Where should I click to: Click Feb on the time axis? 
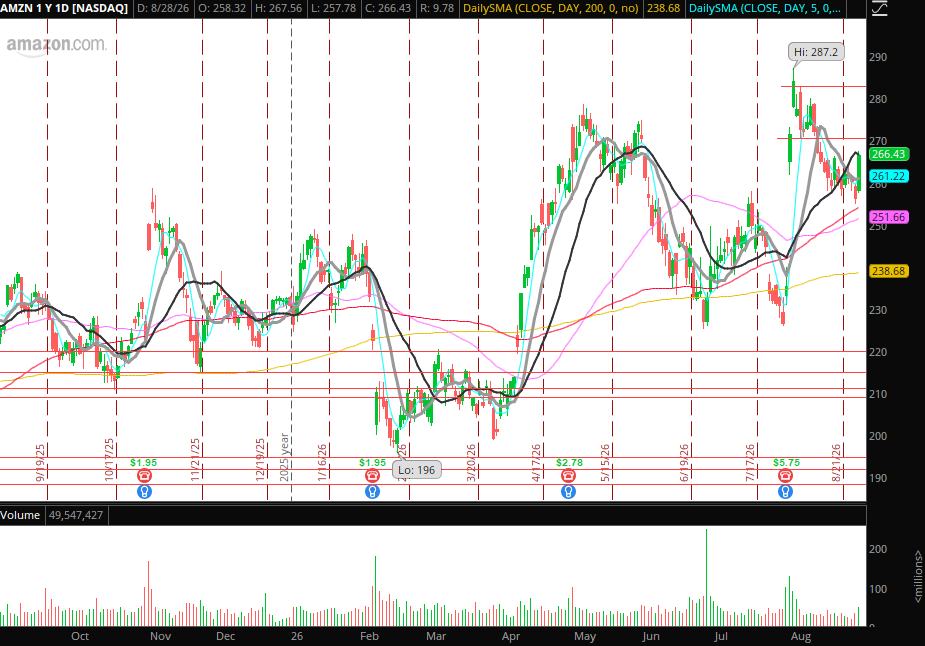coord(369,637)
